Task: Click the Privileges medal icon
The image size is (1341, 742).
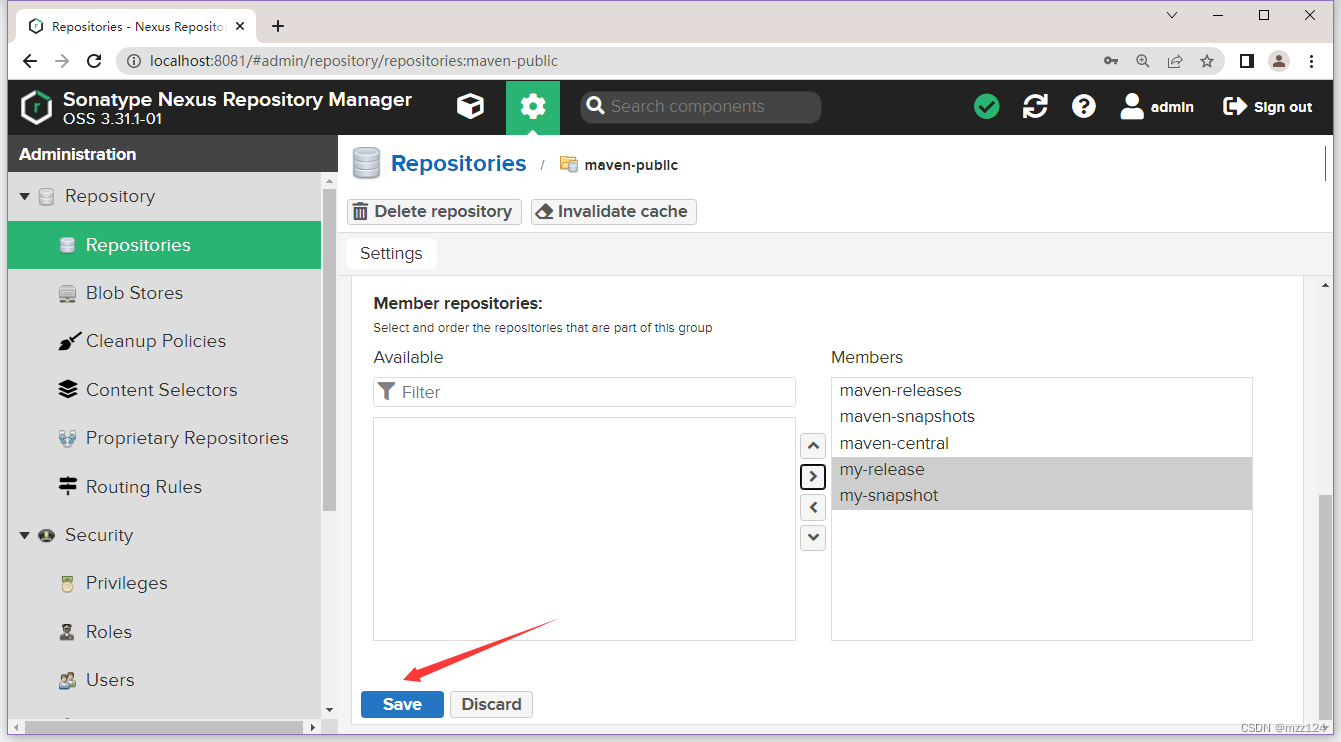Action: coord(68,584)
